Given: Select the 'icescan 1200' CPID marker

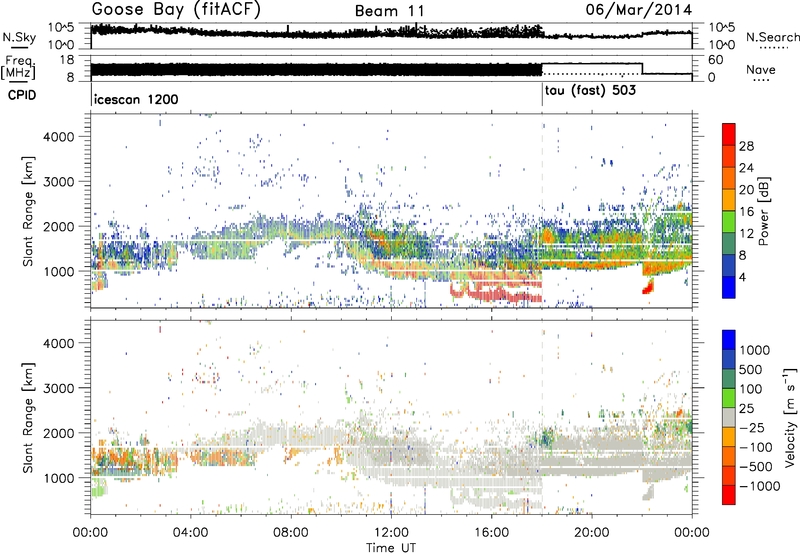Looking at the screenshot, I should coord(136,99).
